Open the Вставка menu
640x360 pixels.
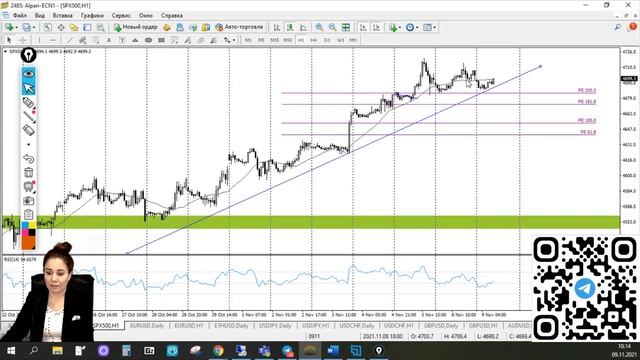click(x=63, y=16)
